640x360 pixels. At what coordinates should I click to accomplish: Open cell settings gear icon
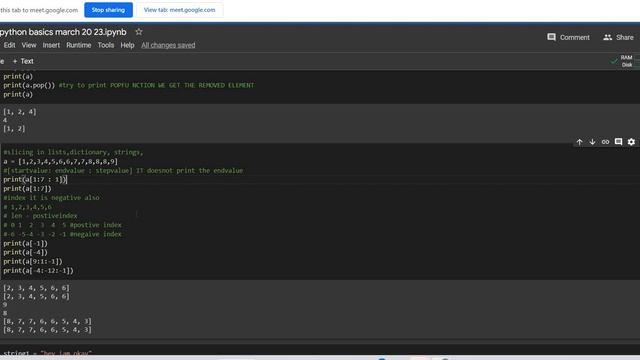pos(631,142)
